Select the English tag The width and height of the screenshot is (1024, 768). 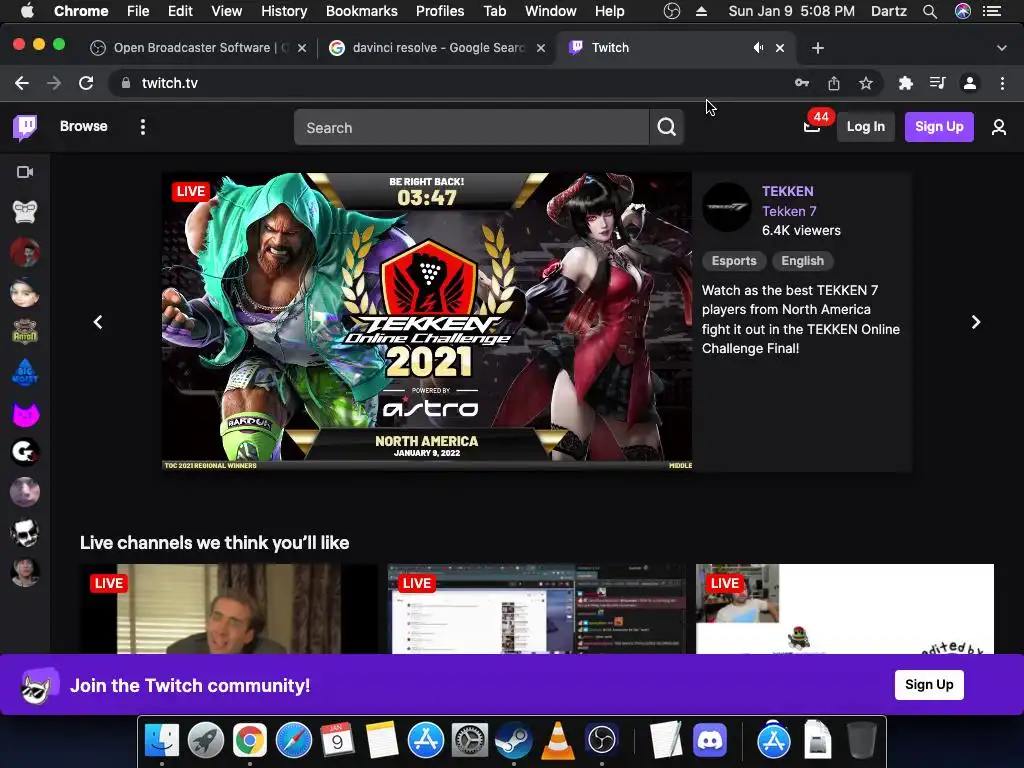(x=803, y=261)
